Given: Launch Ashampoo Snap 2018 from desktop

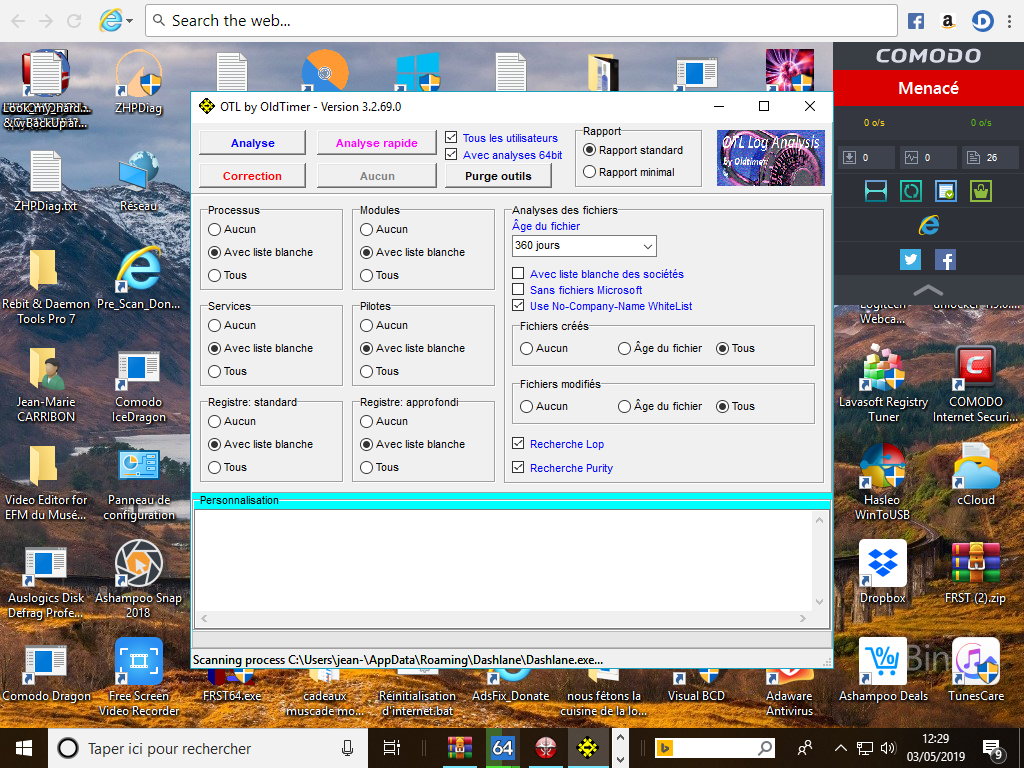Looking at the screenshot, I should click(138, 579).
